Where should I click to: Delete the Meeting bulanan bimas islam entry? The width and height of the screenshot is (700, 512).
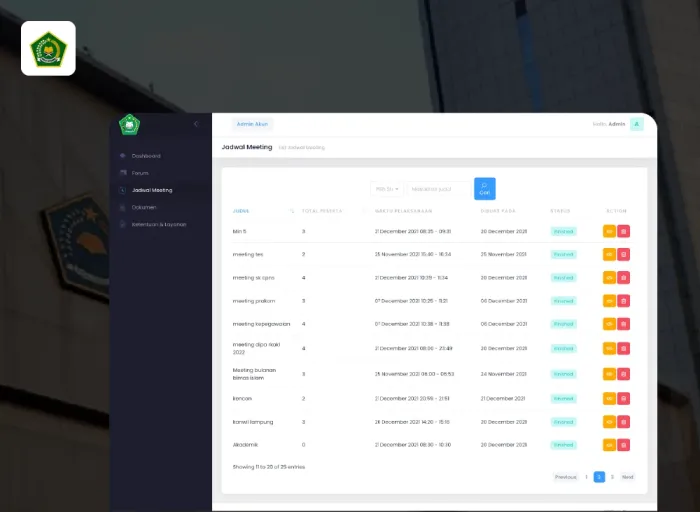pos(623,374)
